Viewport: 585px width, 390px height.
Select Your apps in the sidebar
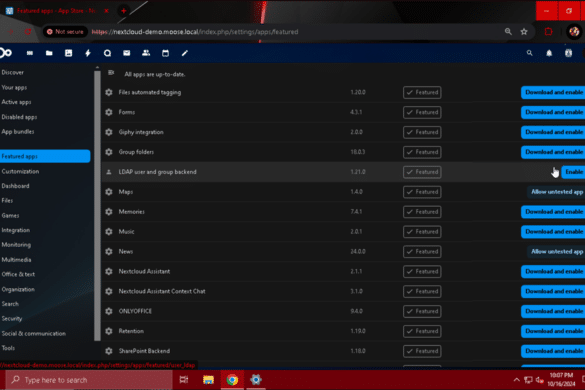pyautogui.click(x=14, y=87)
